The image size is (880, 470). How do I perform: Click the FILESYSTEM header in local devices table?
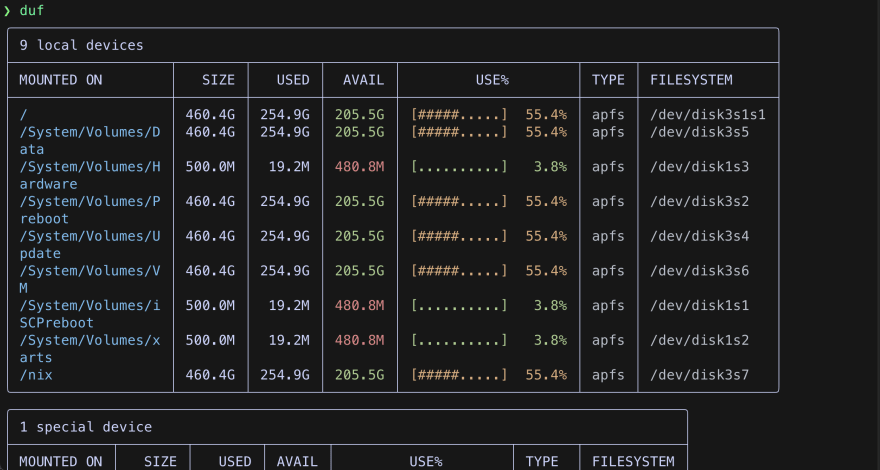click(x=691, y=80)
